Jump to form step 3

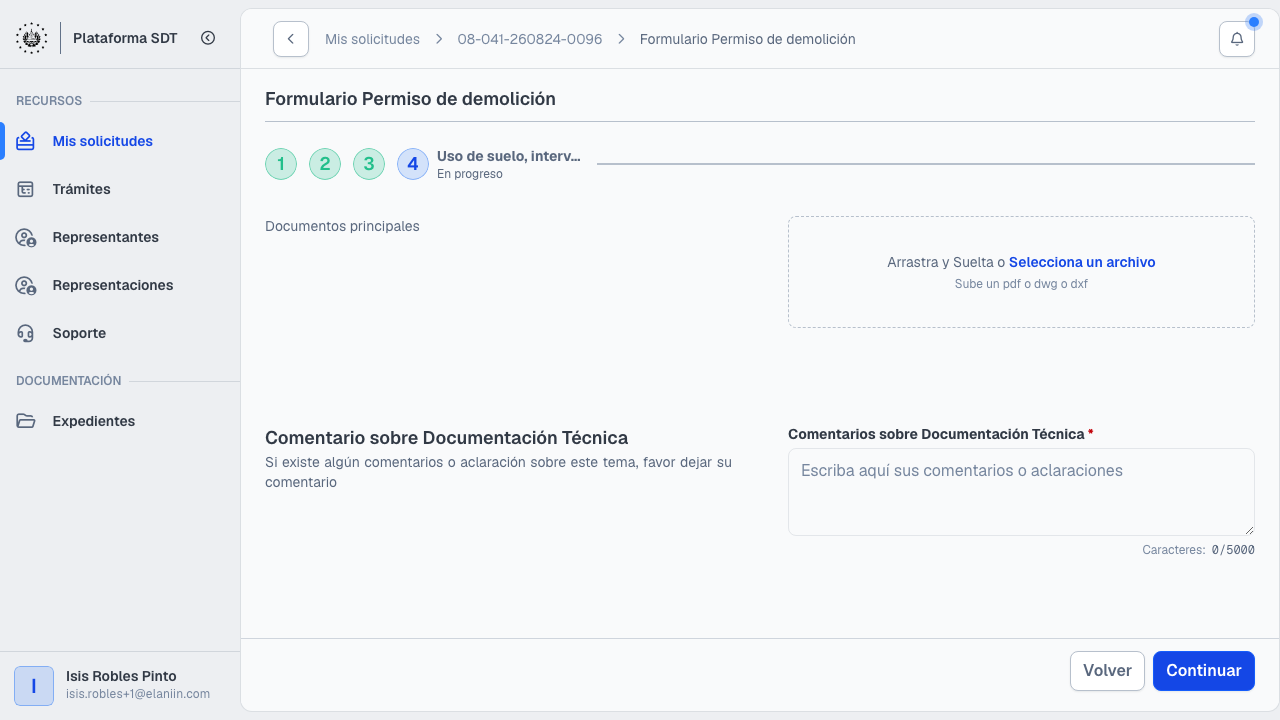pos(369,164)
